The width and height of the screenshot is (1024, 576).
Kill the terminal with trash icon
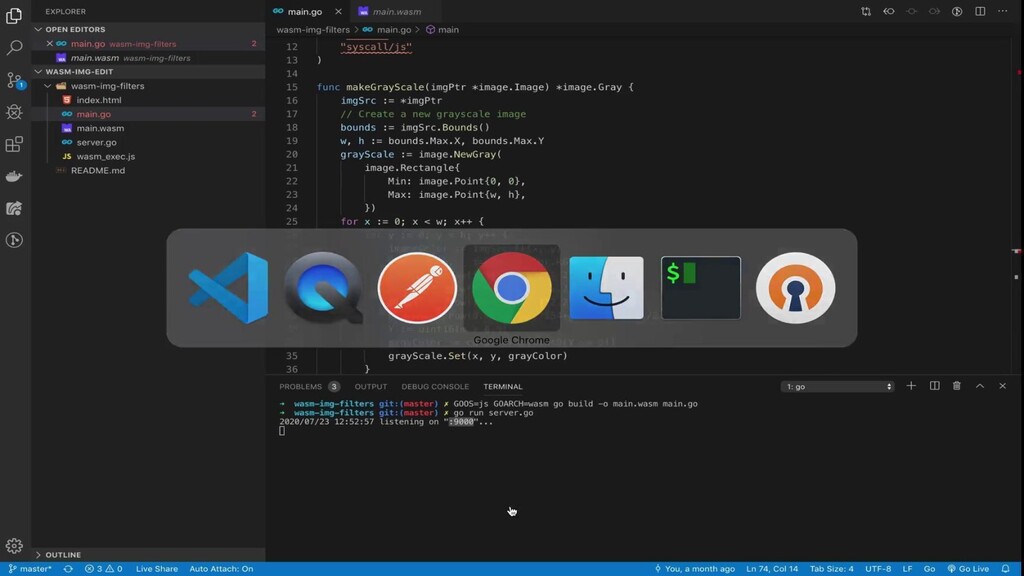[x=957, y=386]
